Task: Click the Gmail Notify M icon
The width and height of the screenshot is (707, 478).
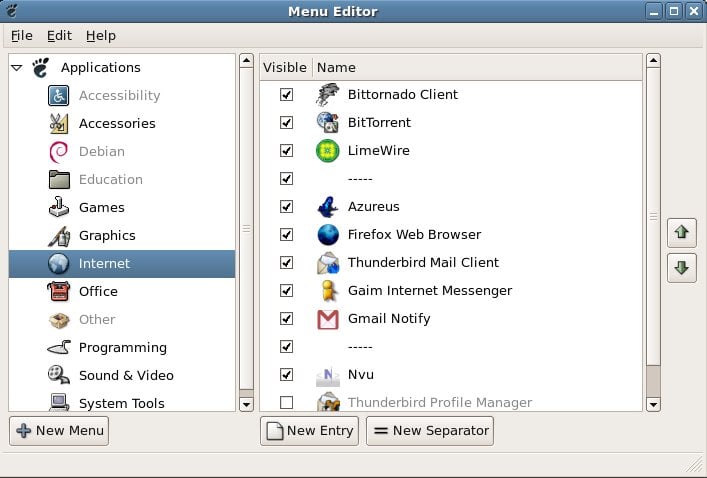Action: [328, 319]
